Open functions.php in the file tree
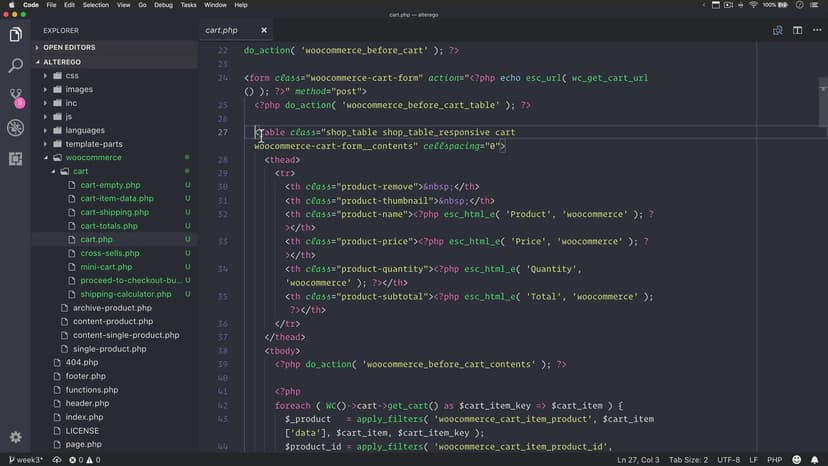The width and height of the screenshot is (828, 466). pyautogui.click(x=91, y=390)
